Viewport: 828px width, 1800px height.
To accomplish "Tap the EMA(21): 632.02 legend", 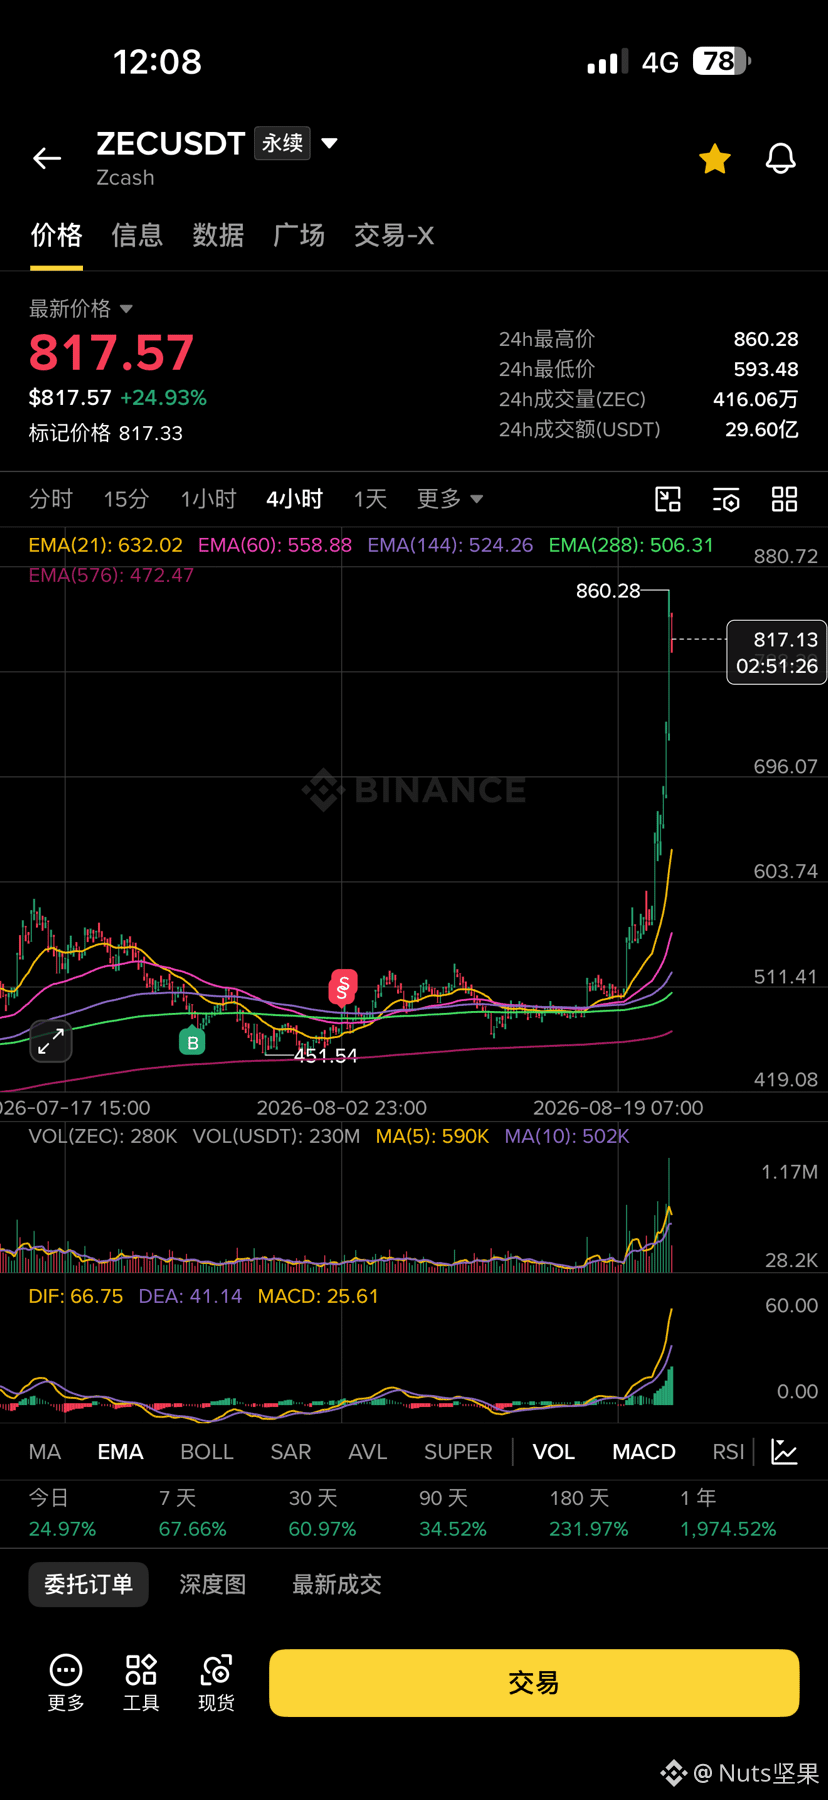I will (x=106, y=545).
